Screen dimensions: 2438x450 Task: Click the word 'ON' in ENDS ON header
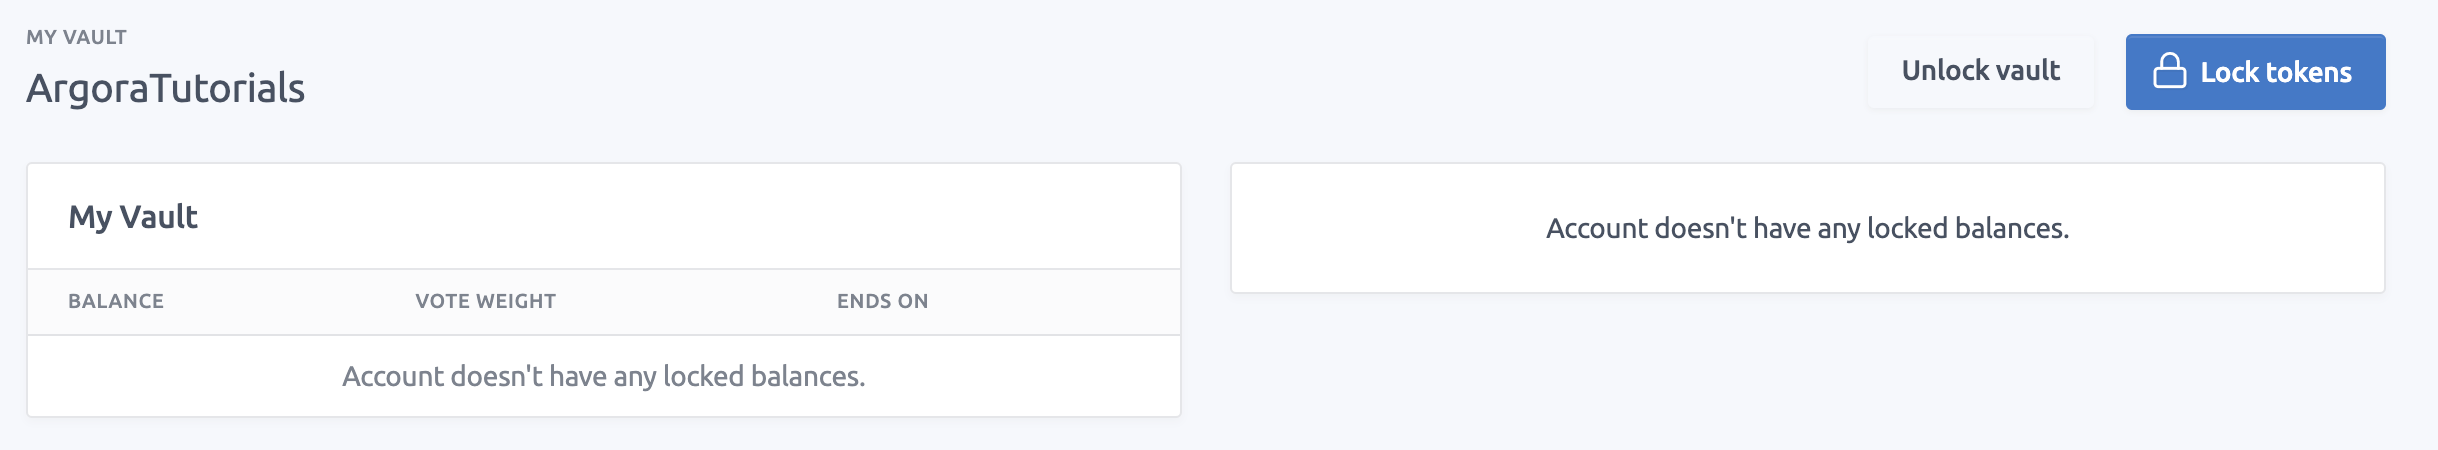pos(913,301)
